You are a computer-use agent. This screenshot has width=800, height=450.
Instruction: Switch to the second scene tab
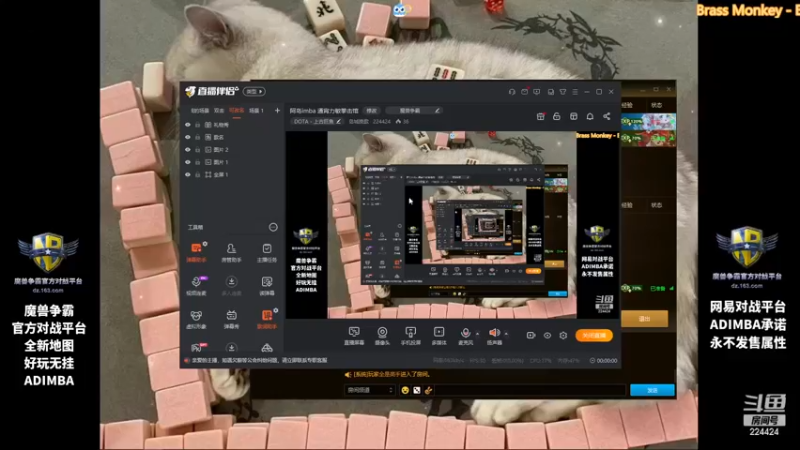point(219,110)
